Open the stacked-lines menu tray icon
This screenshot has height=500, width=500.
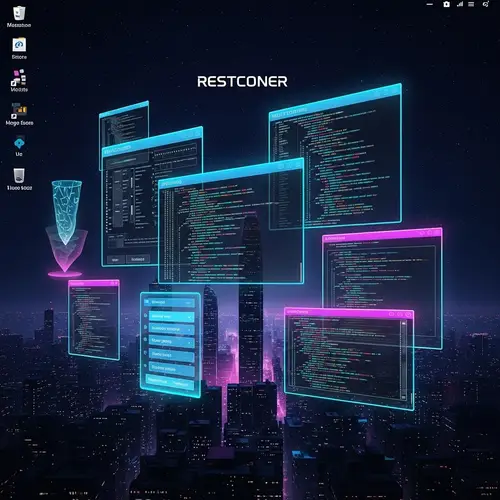pos(471,4)
